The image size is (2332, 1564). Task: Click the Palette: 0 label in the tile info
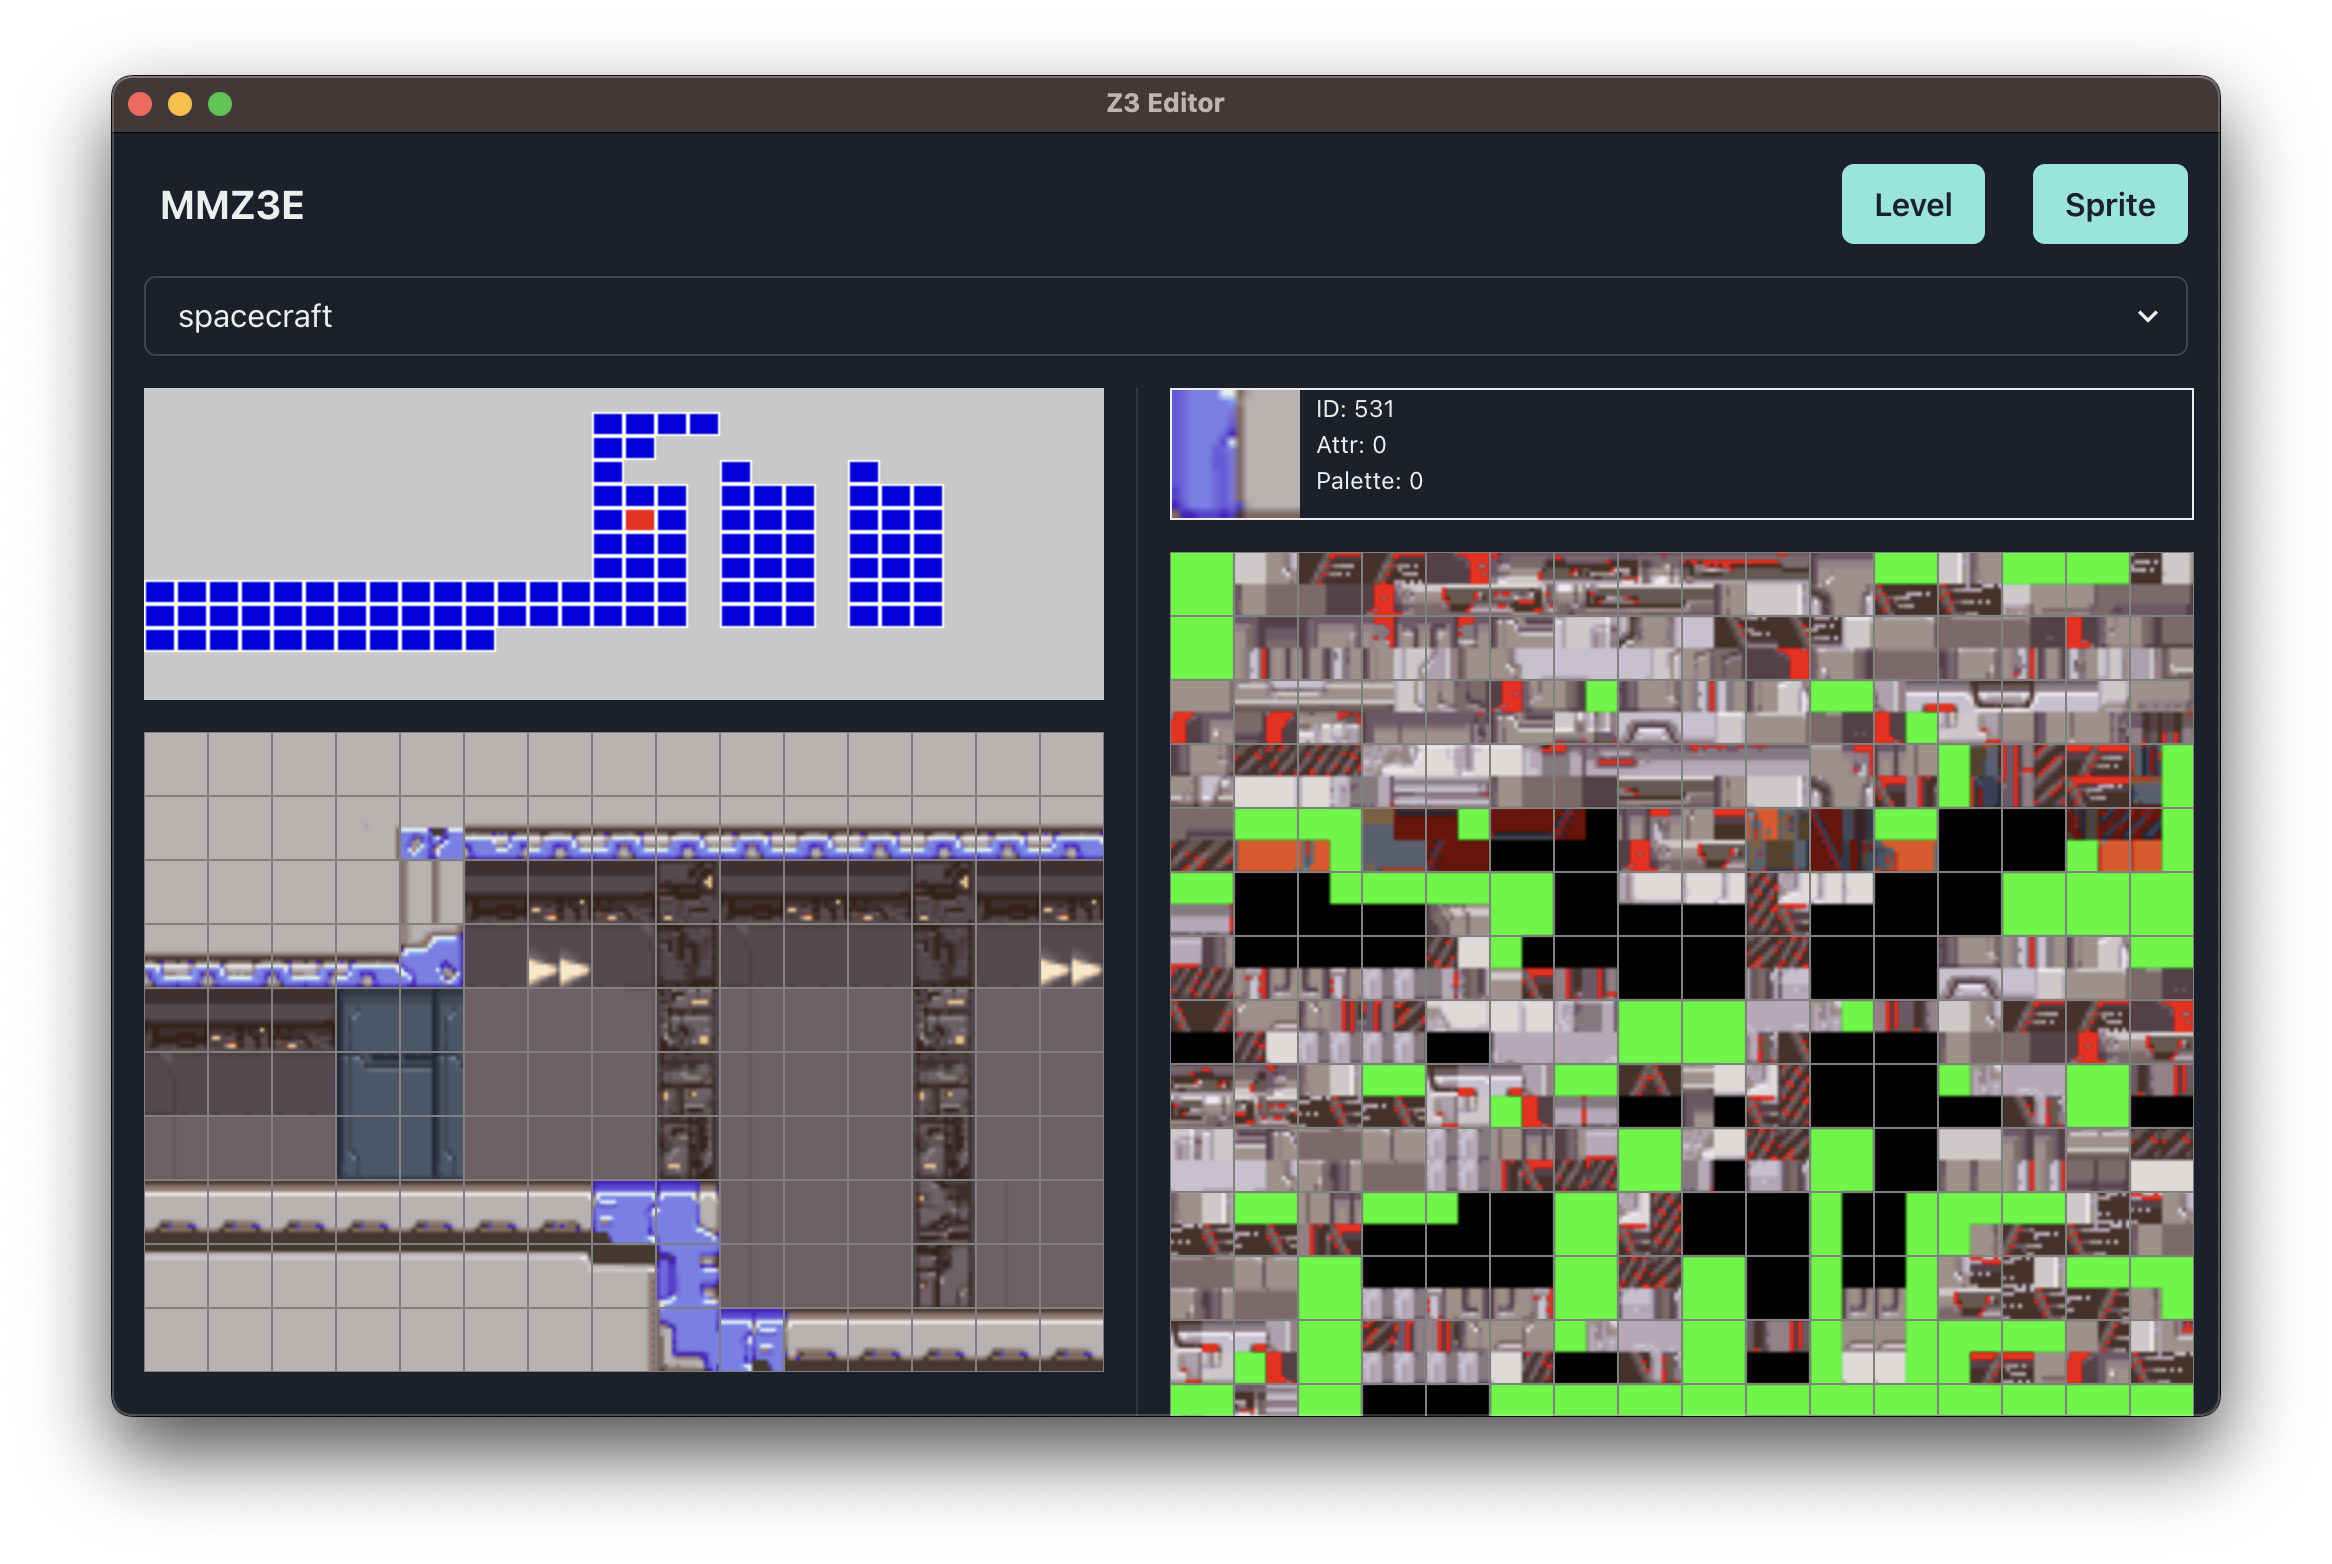[1368, 481]
